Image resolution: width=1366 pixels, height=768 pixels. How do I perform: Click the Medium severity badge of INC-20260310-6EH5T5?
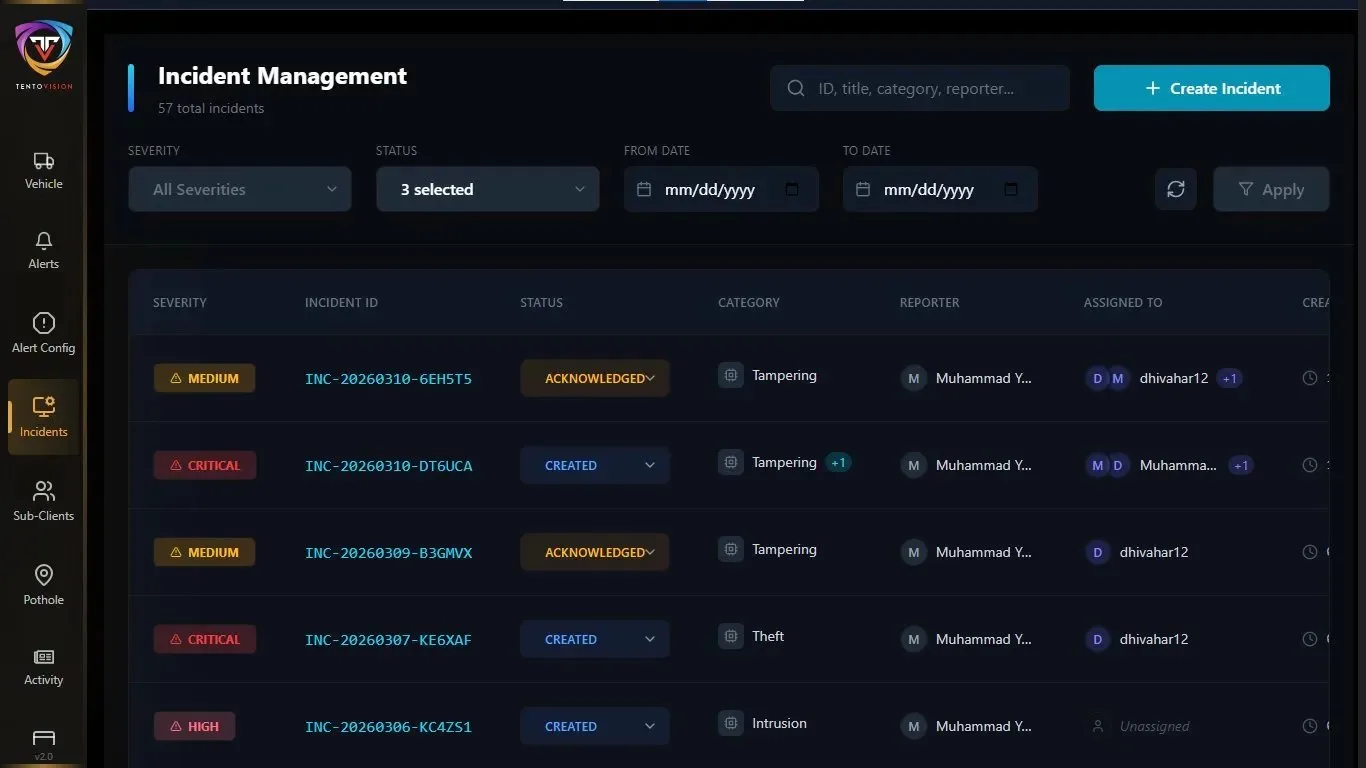pyautogui.click(x=204, y=378)
